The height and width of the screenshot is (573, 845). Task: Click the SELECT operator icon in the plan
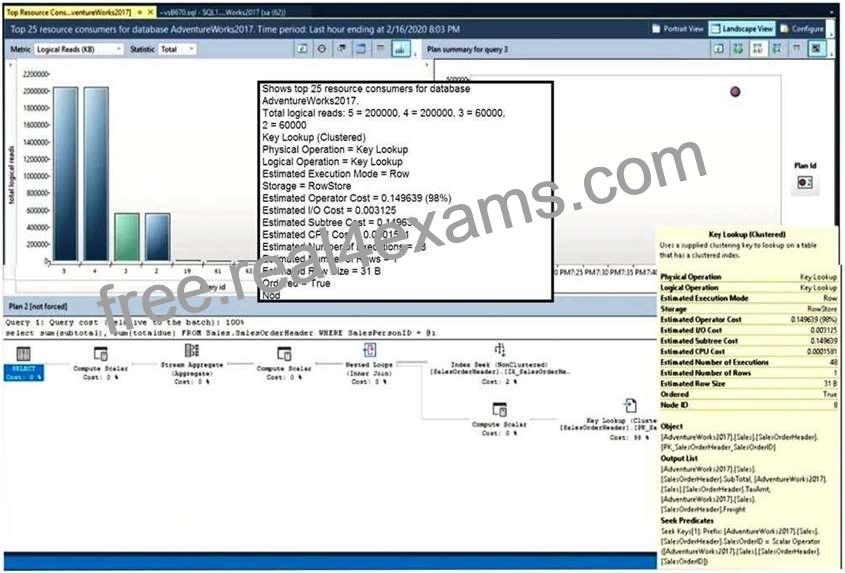[23, 354]
